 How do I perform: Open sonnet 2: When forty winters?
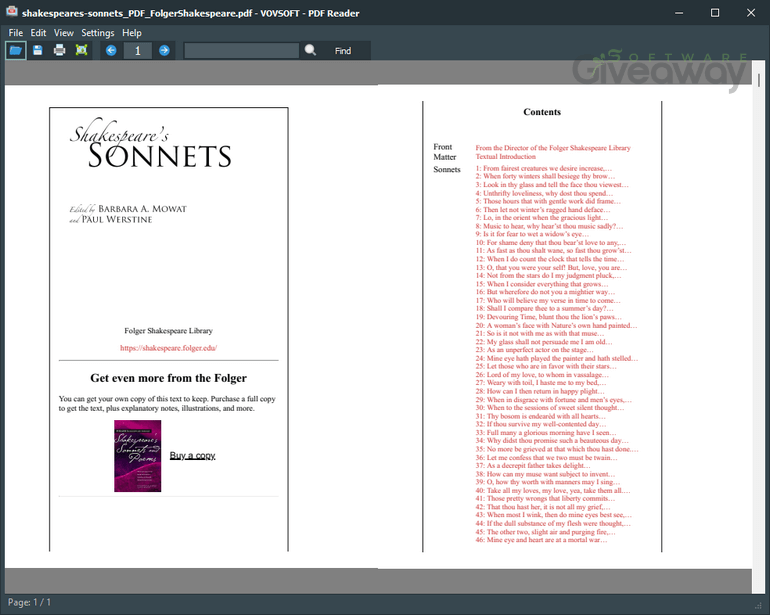545,176
